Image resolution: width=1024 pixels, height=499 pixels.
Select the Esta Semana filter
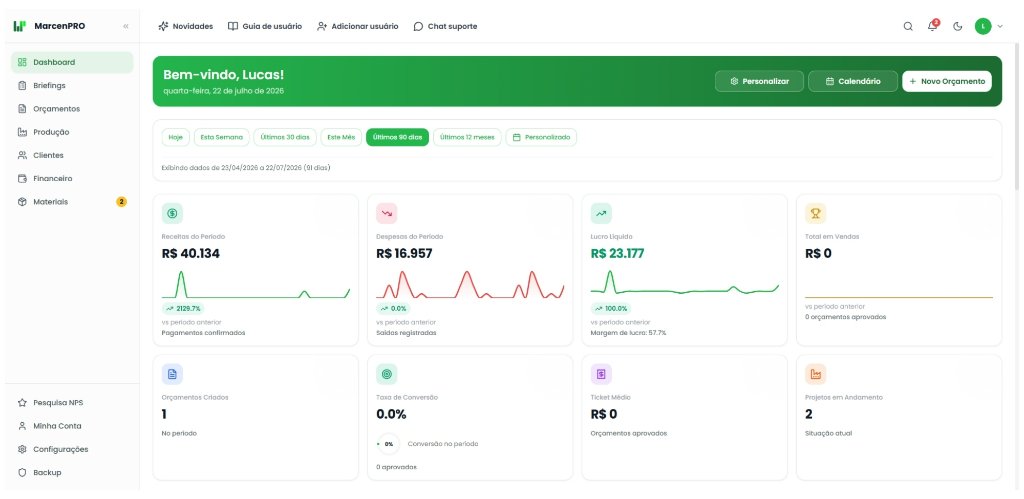pos(221,137)
